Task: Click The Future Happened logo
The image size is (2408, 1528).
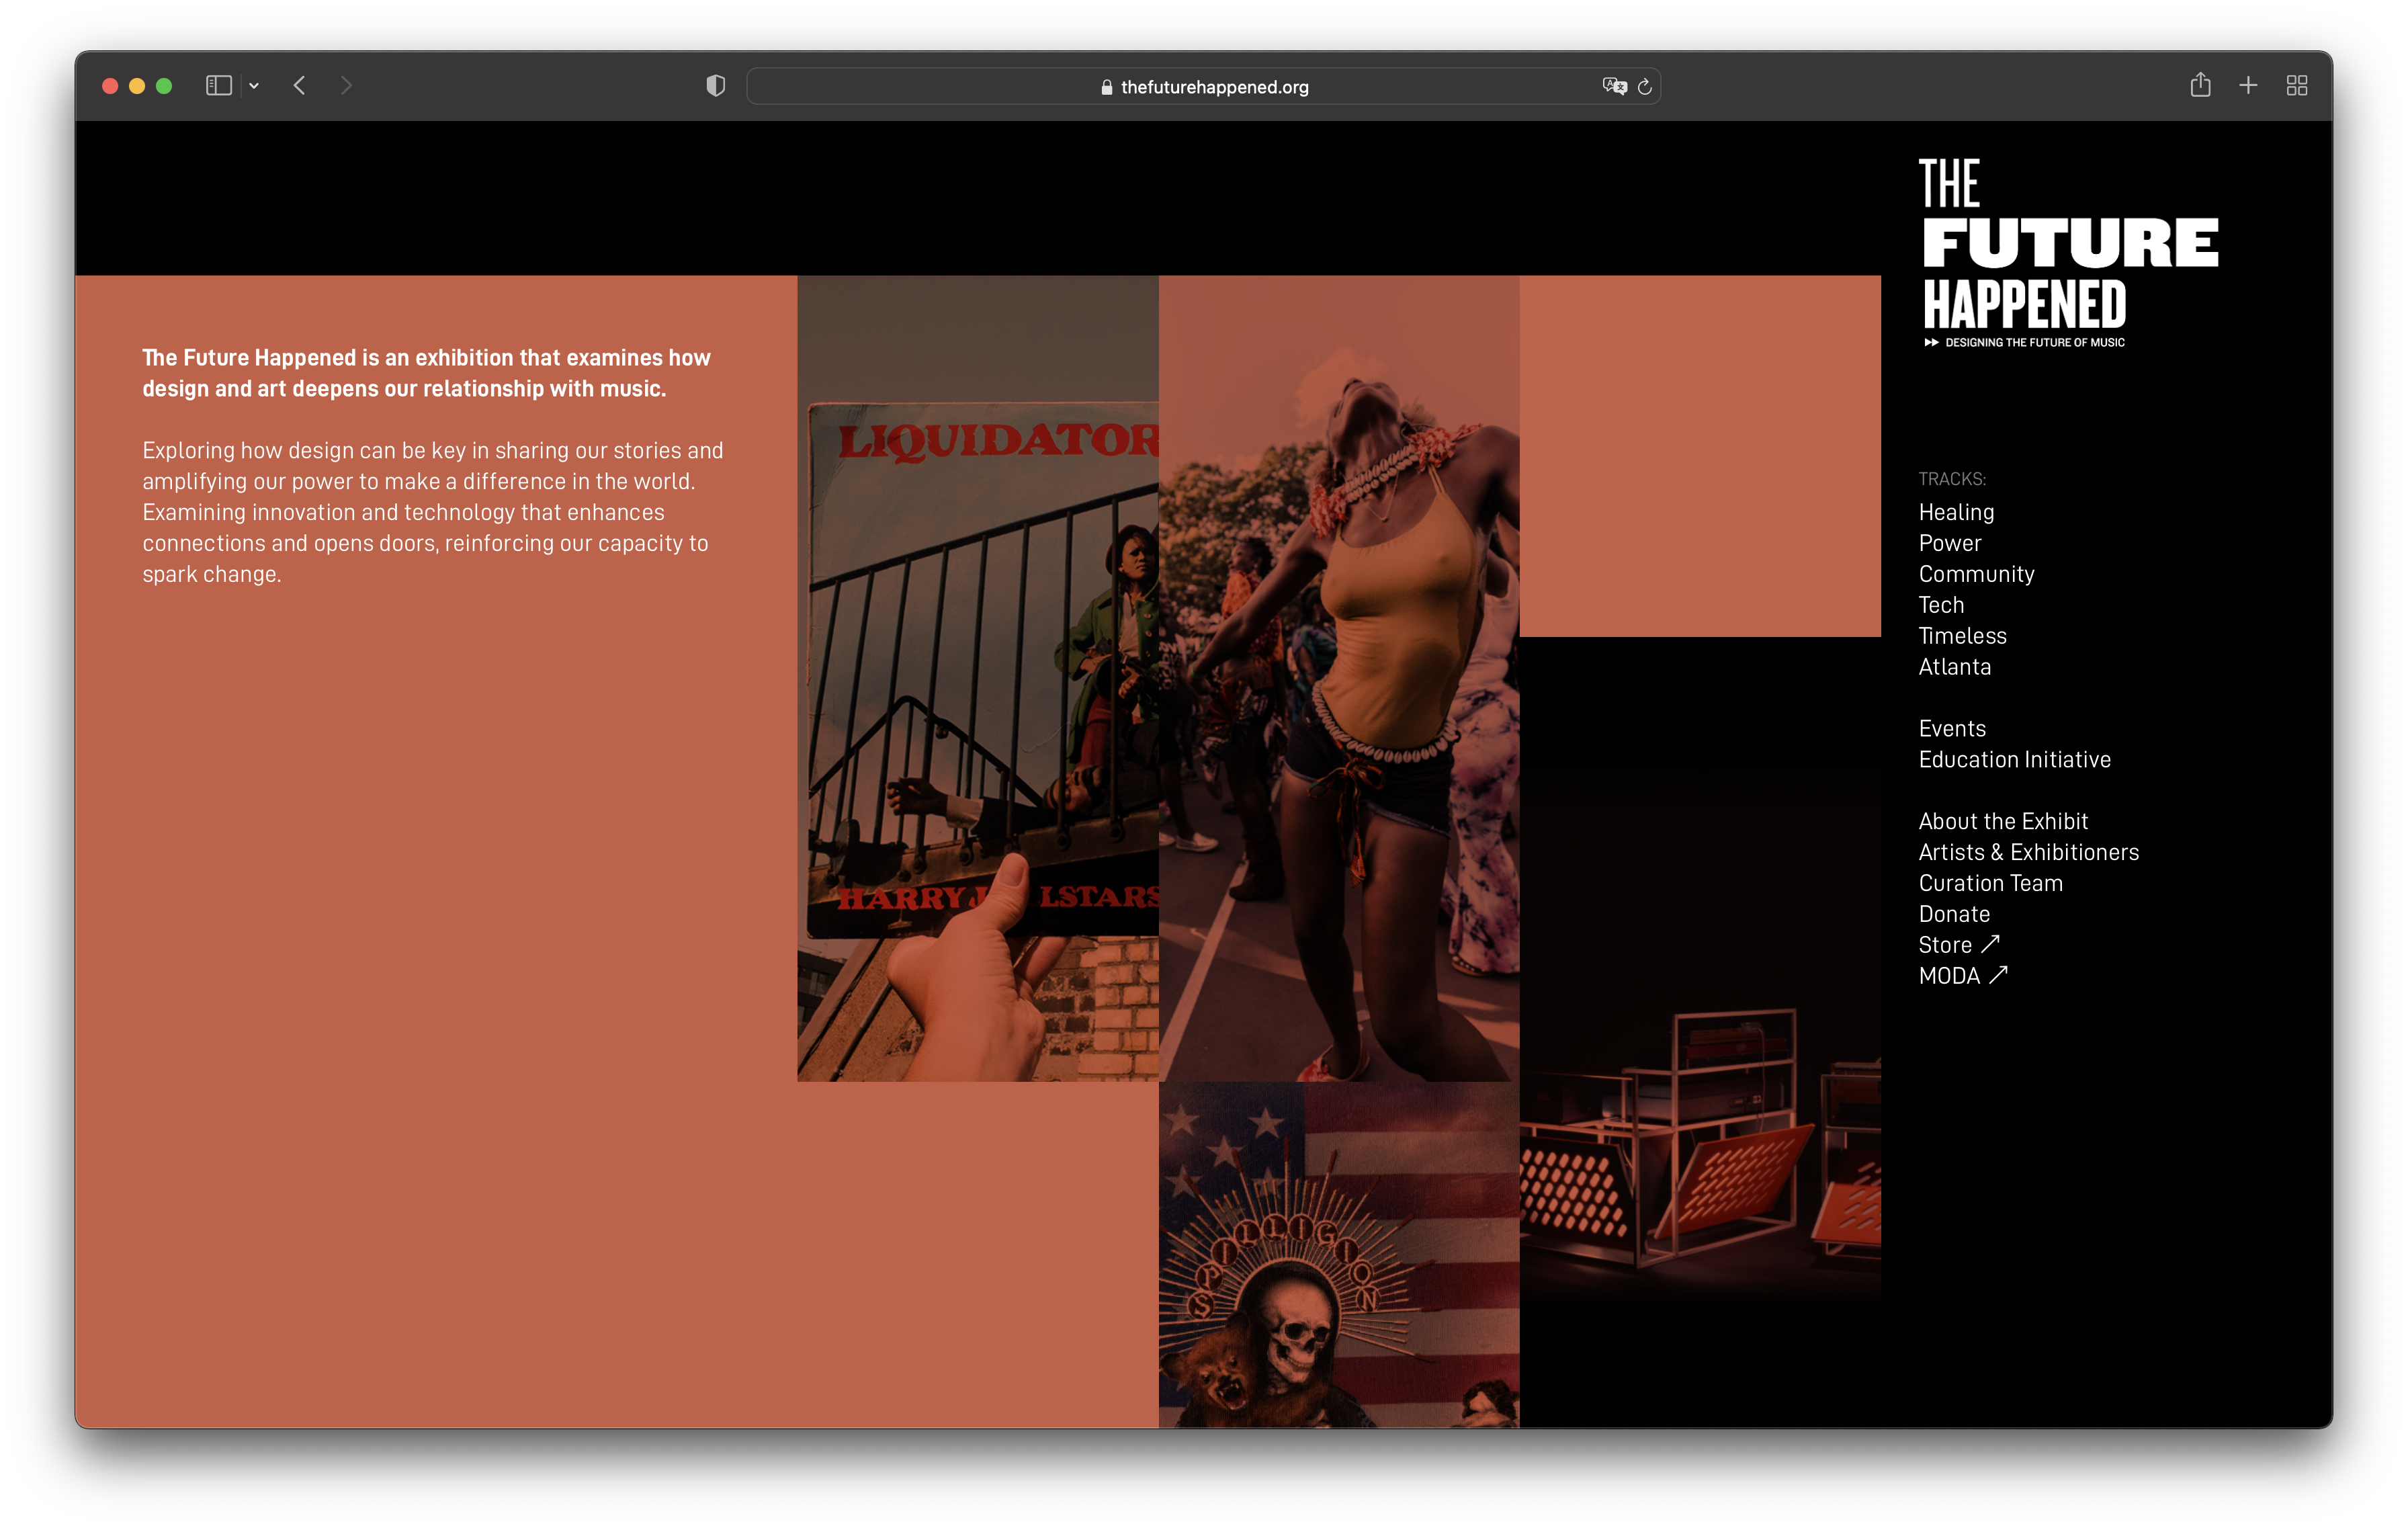Action: tap(2067, 252)
